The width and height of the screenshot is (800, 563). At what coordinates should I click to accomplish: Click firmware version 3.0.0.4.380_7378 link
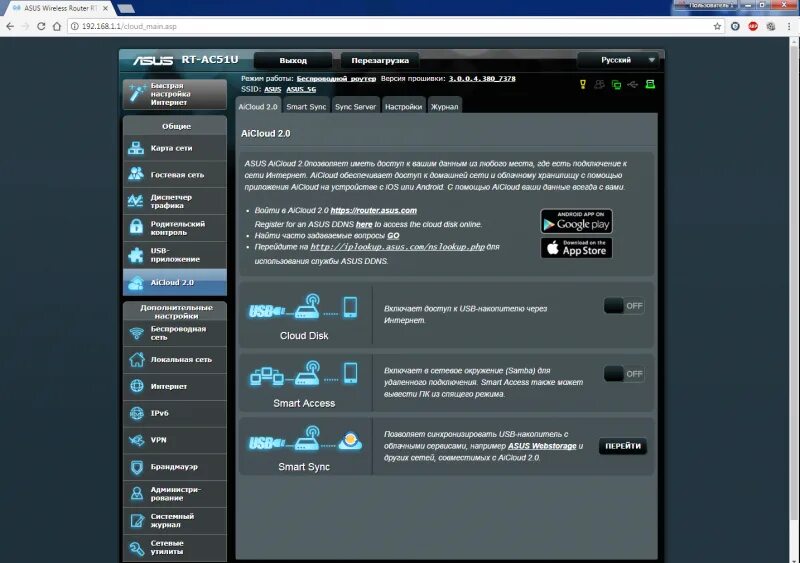tap(482, 79)
